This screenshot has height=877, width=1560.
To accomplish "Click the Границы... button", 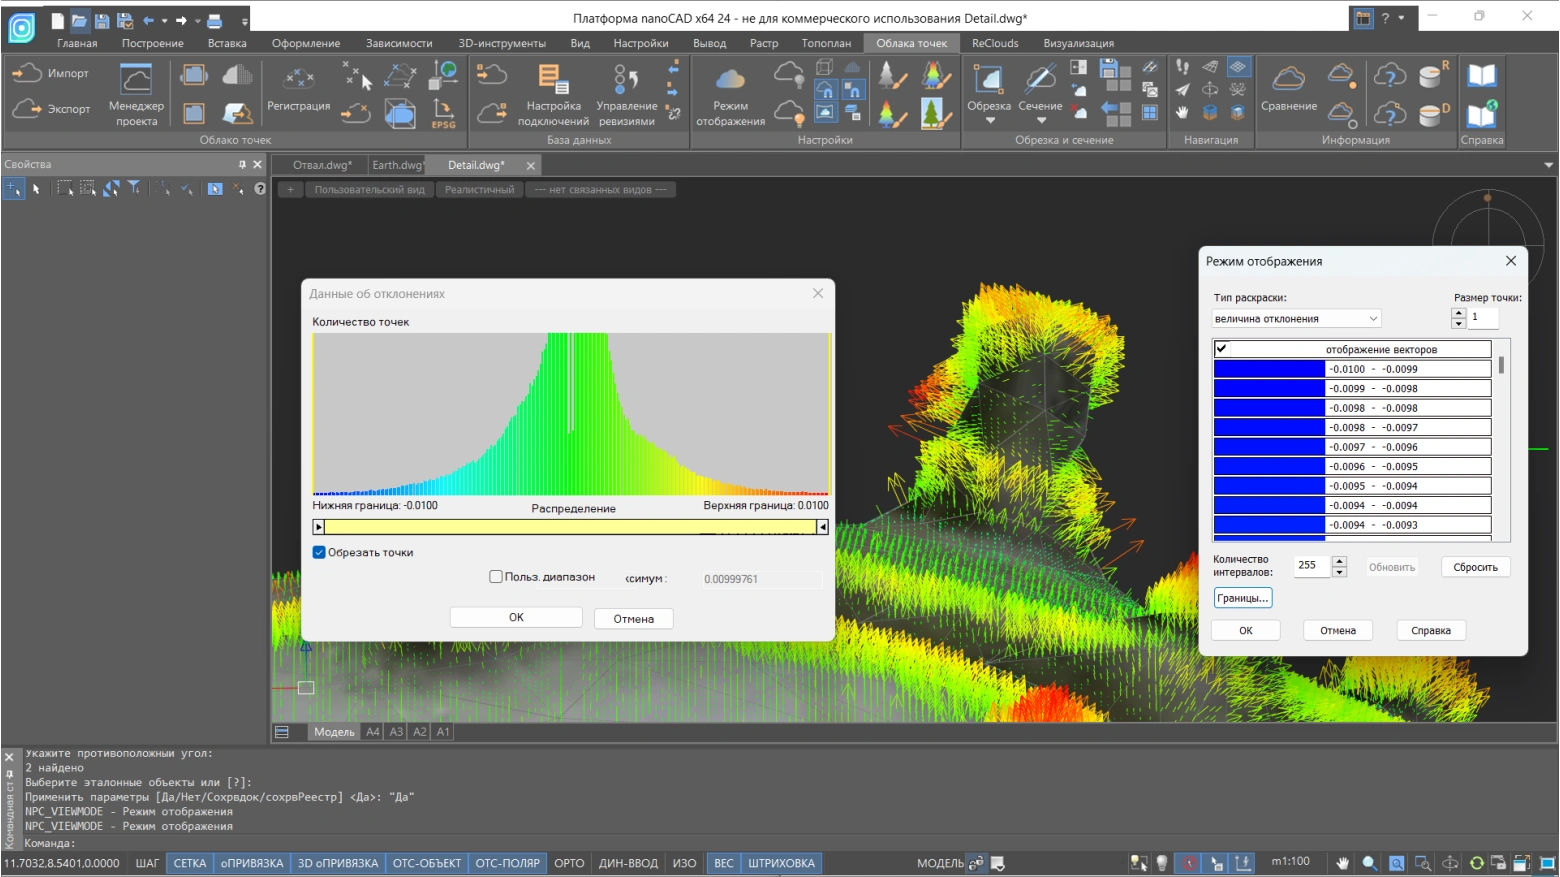I will click(1242, 598).
